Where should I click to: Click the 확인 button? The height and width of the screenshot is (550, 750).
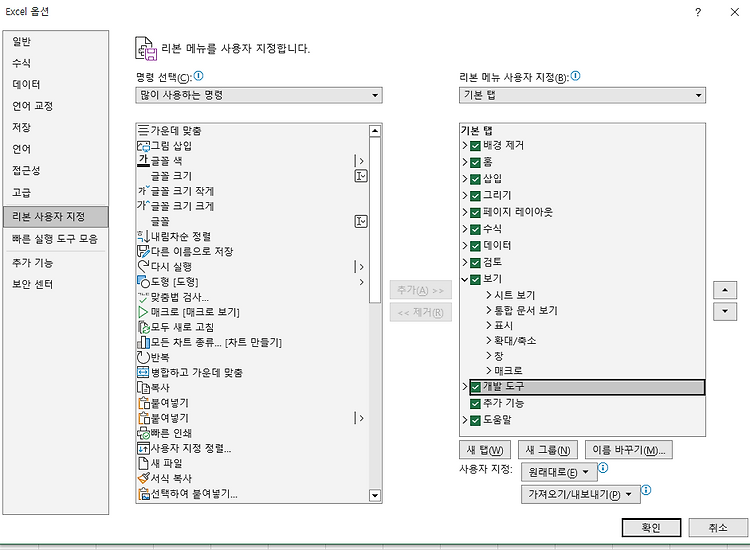[x=651, y=528]
